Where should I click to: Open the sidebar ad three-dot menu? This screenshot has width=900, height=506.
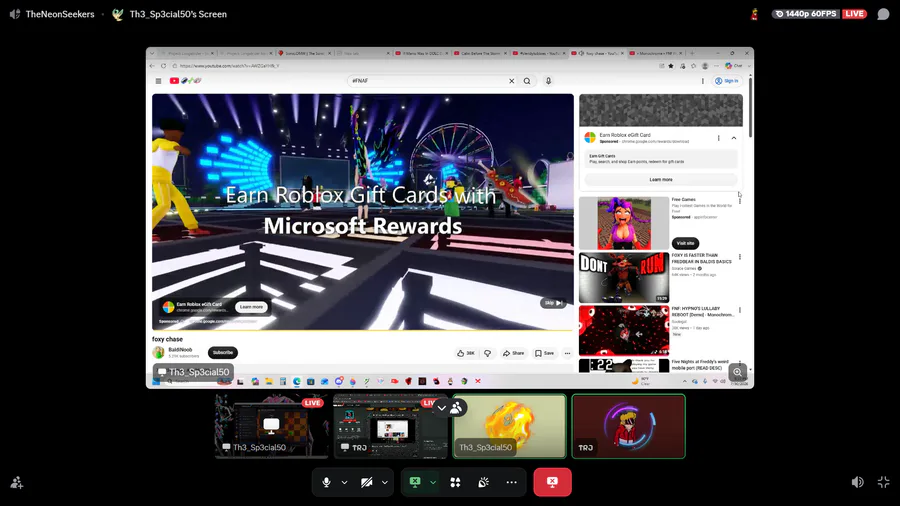click(719, 138)
